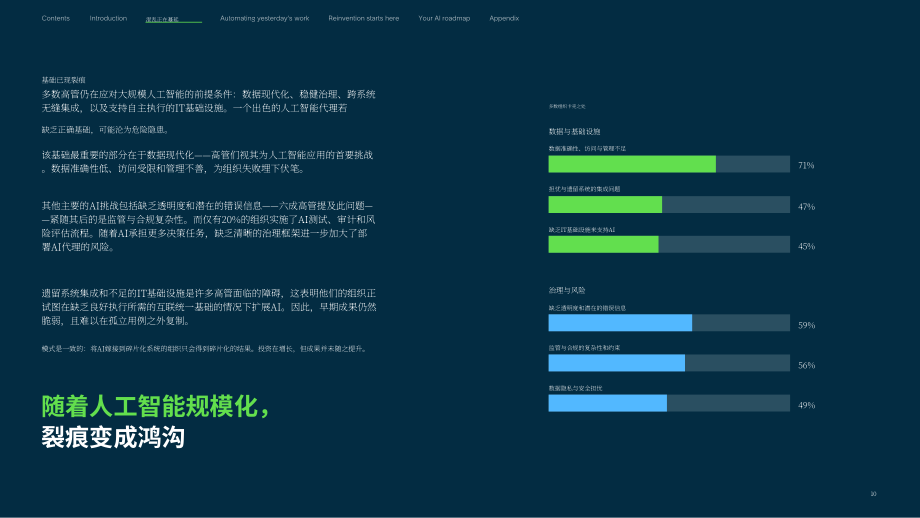Select the 56% value label
The width and height of the screenshot is (920, 518).
pyautogui.click(x=806, y=365)
